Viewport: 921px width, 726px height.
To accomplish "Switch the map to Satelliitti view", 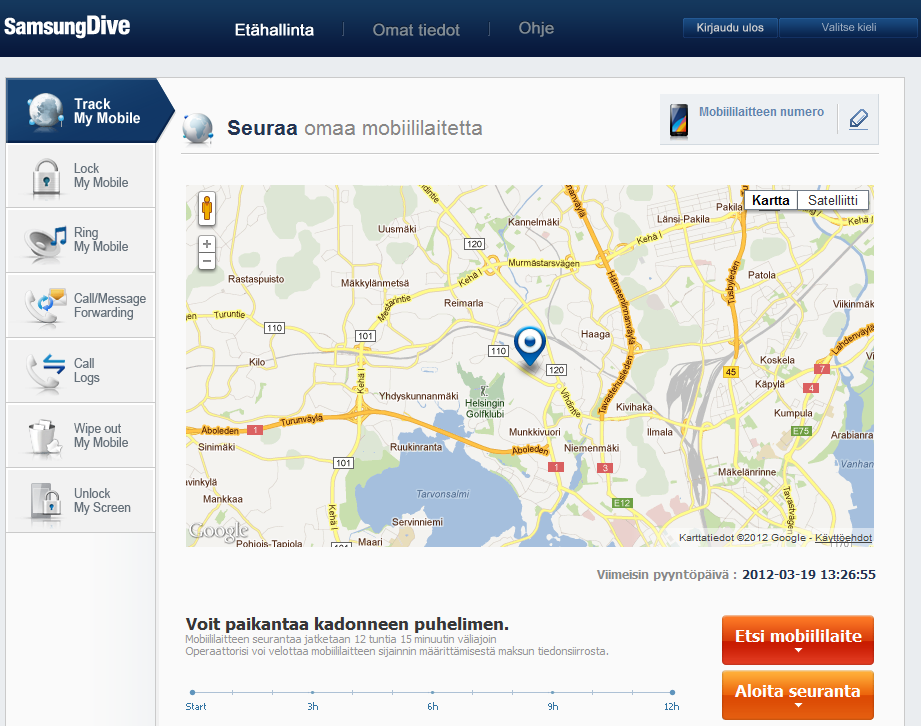I will tap(832, 200).
